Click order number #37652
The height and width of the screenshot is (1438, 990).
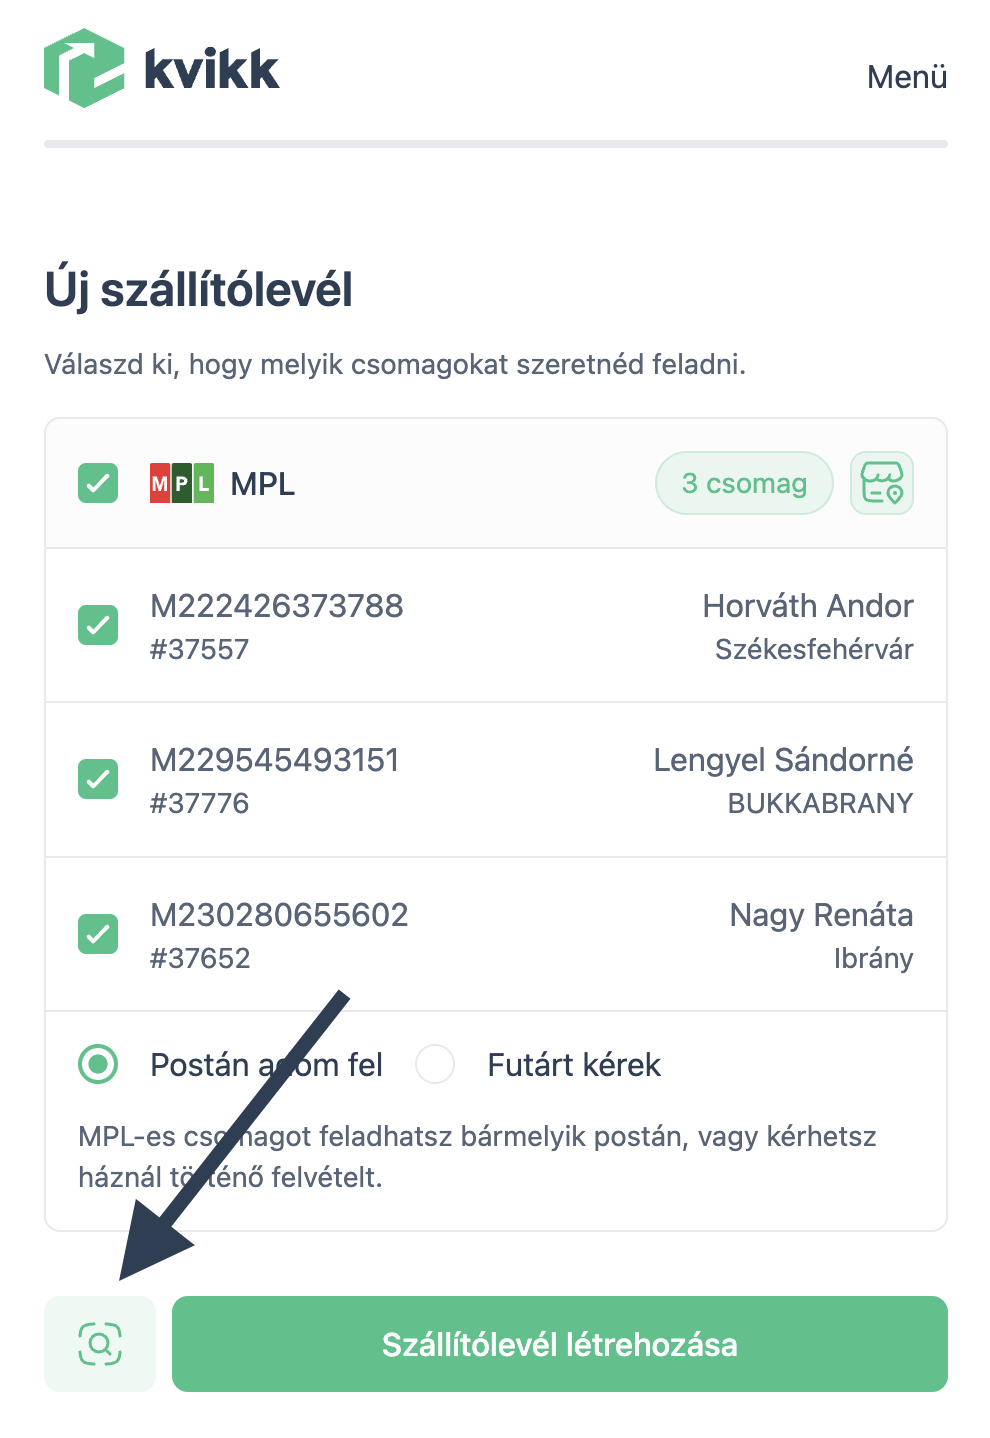coord(200,958)
